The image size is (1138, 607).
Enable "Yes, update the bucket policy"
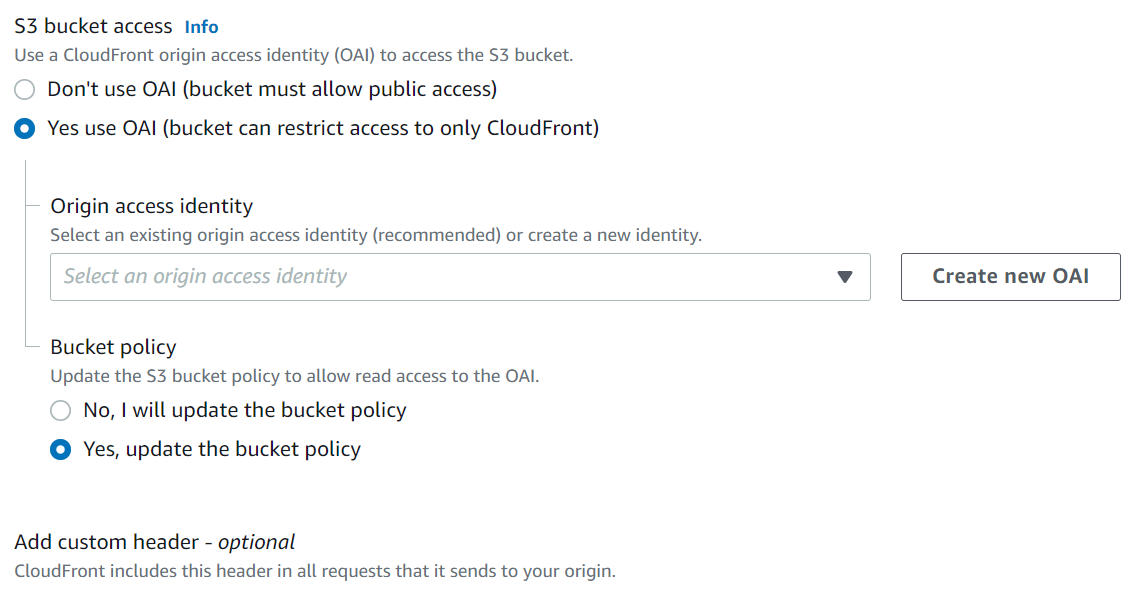click(60, 449)
